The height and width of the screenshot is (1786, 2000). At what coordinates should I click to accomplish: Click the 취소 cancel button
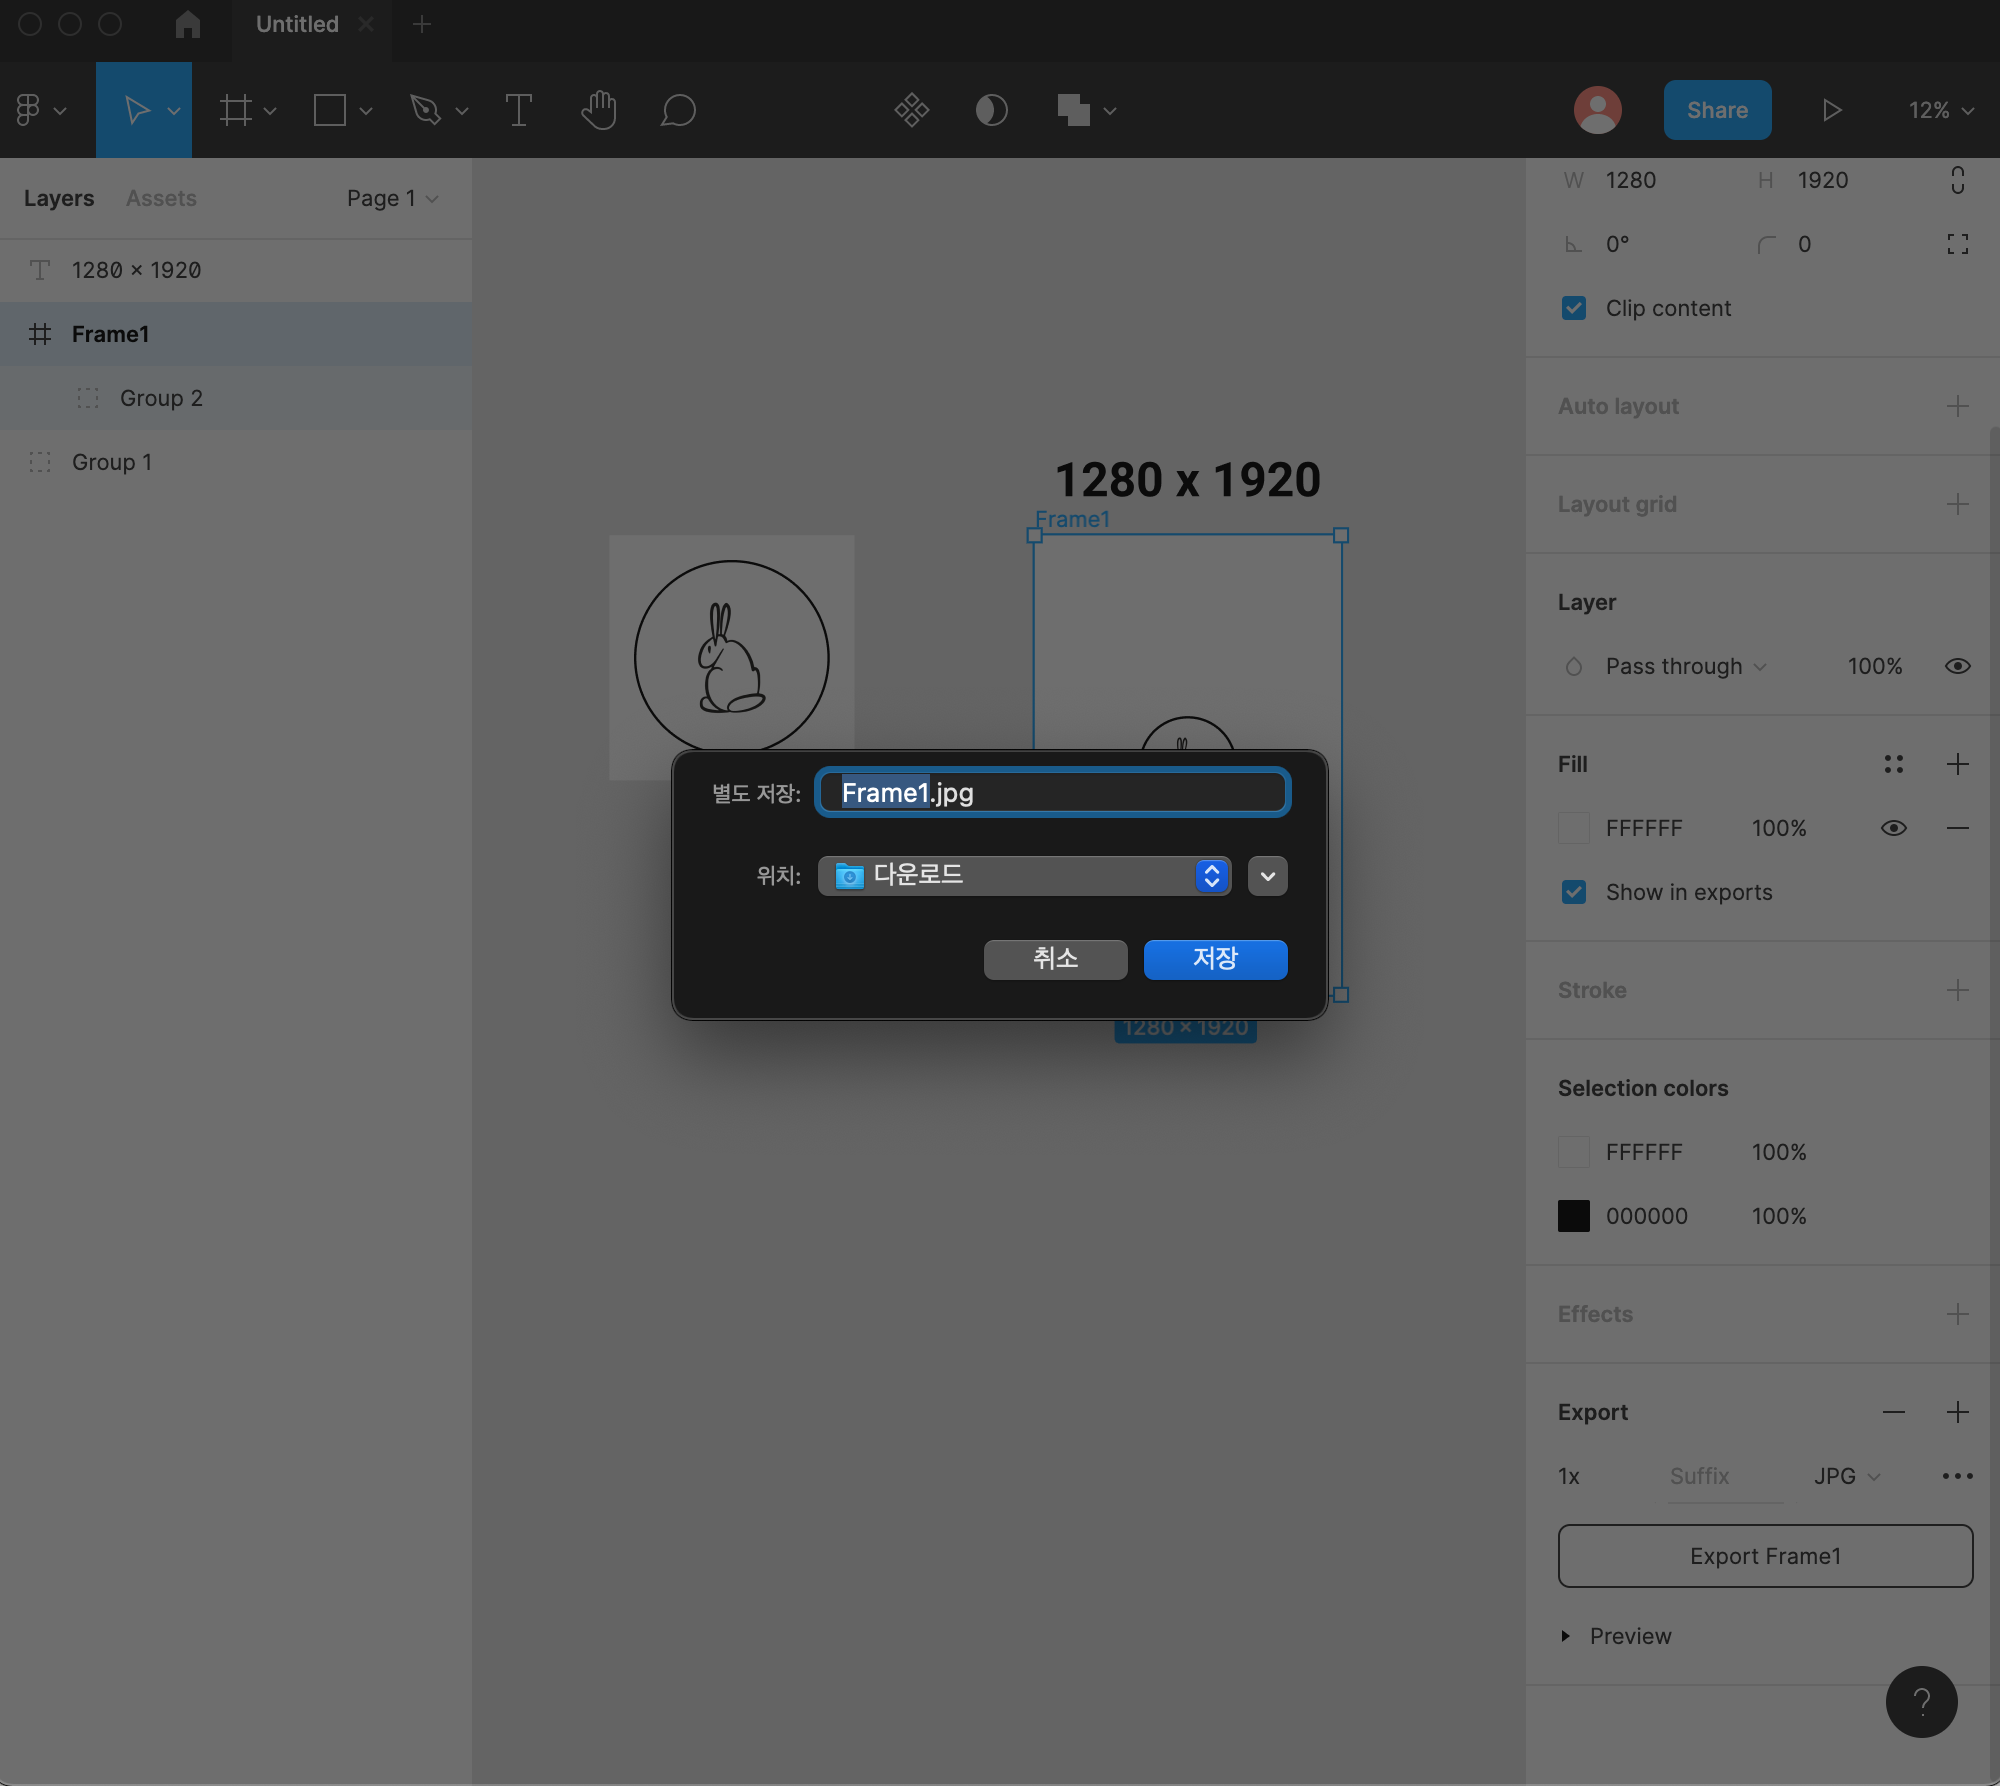1055,959
